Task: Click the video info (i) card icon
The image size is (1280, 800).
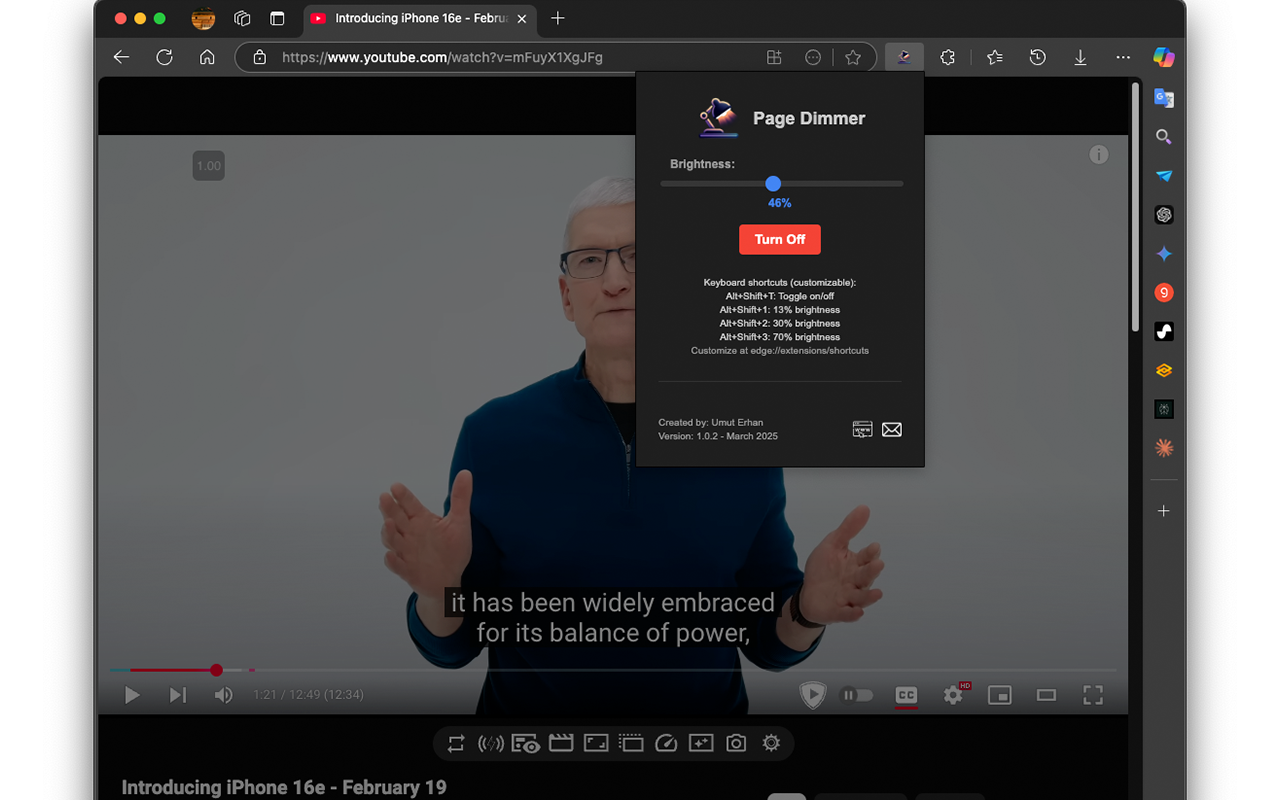Action: pos(1099,154)
